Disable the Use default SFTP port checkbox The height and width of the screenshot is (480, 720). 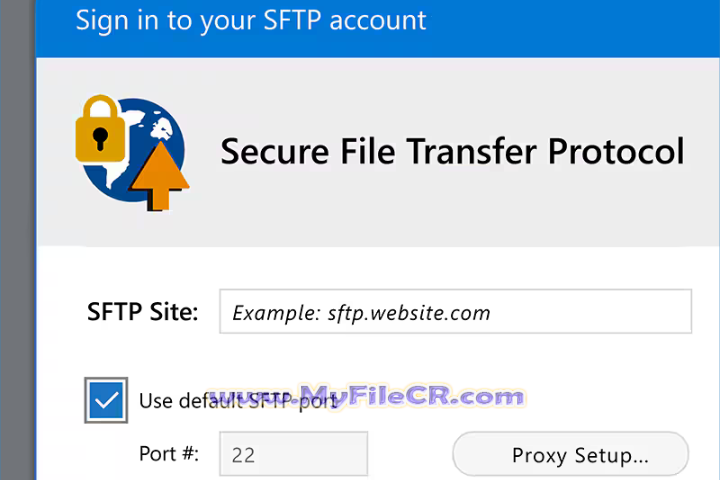coord(105,400)
